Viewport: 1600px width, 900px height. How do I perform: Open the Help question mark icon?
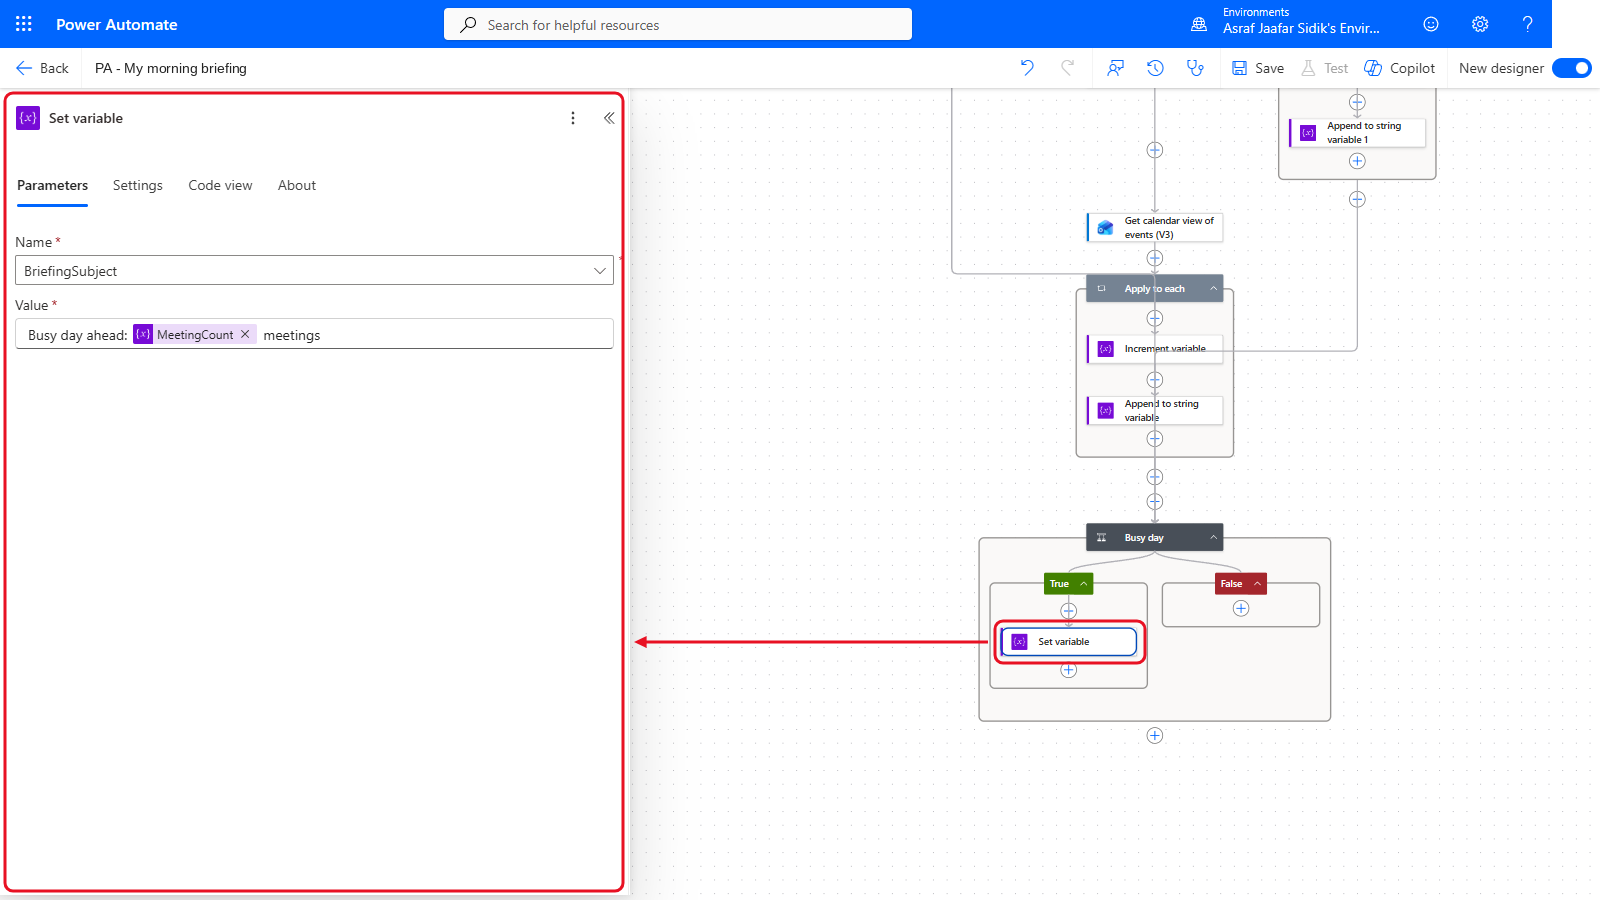point(1527,24)
